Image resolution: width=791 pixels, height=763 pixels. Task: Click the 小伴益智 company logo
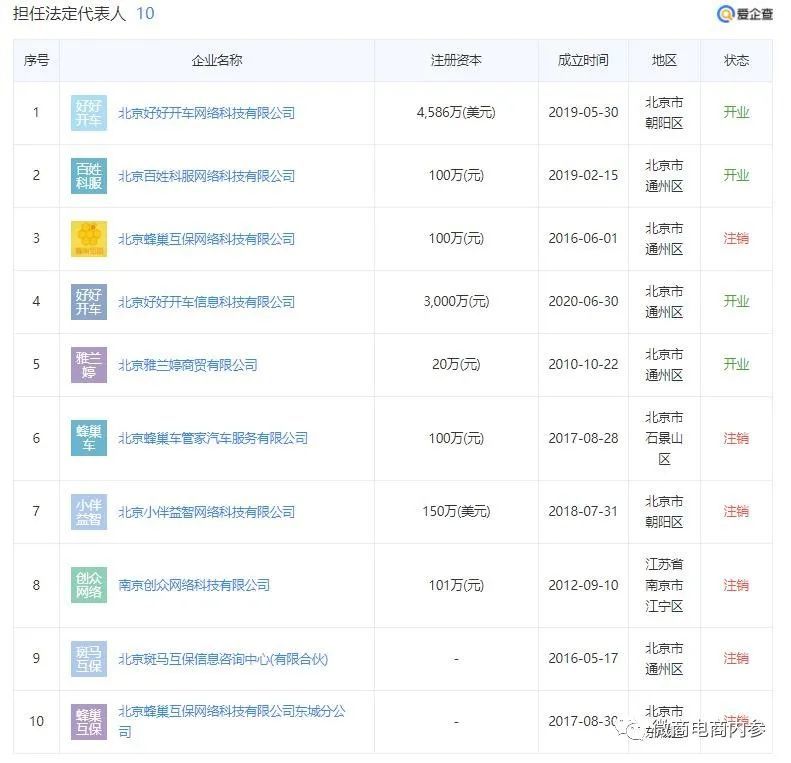(x=89, y=512)
